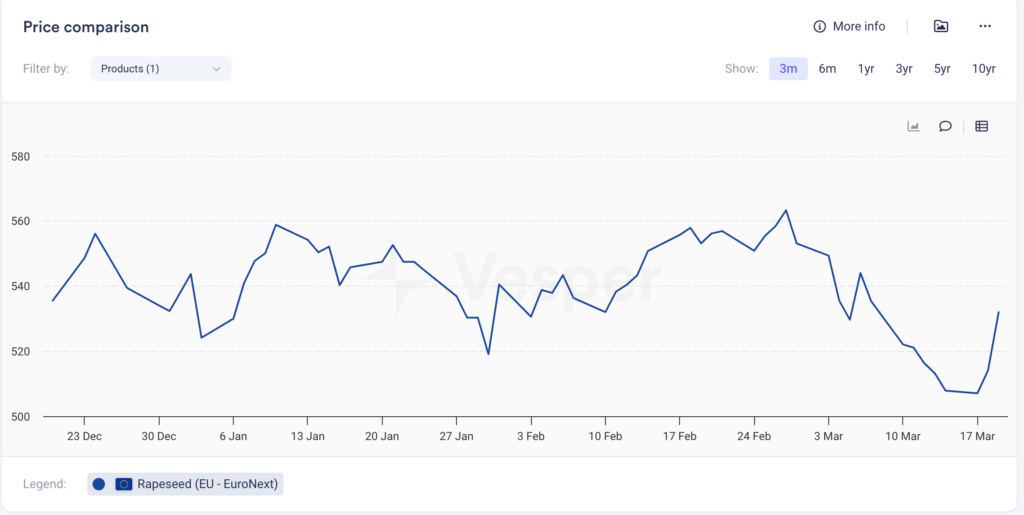
Task: Click the speech bubble comments icon
Action: tap(945, 127)
